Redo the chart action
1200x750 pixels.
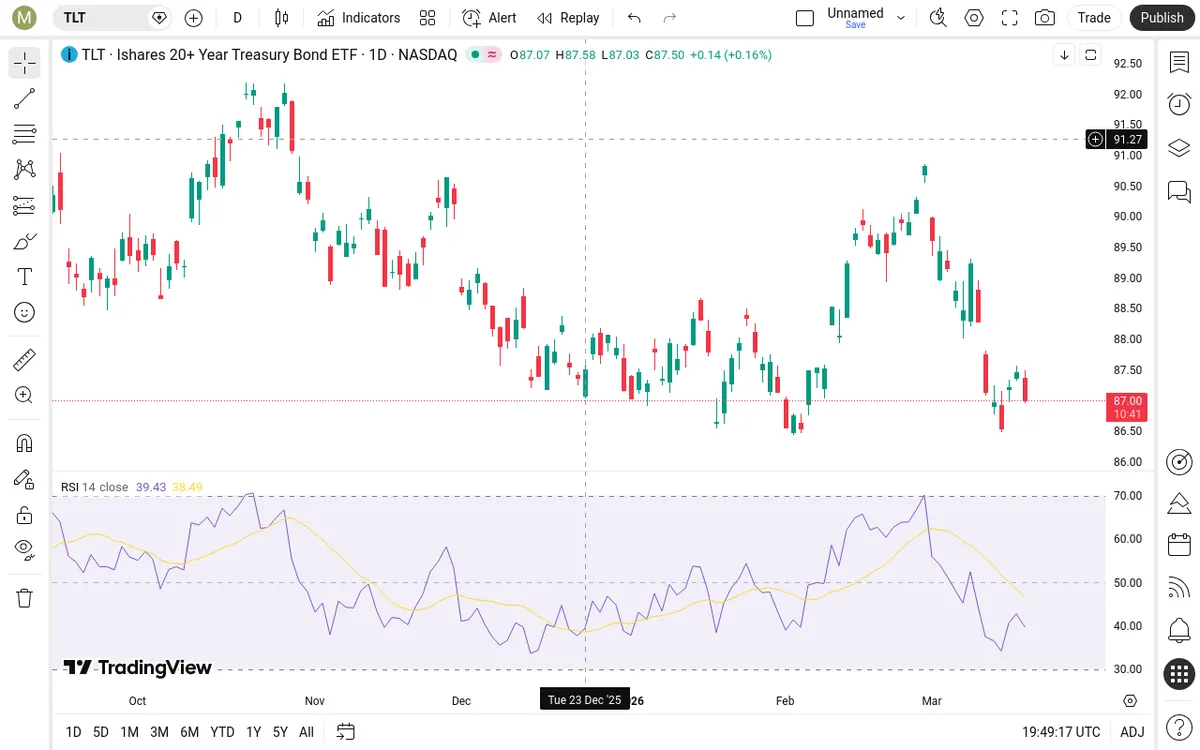(670, 17)
